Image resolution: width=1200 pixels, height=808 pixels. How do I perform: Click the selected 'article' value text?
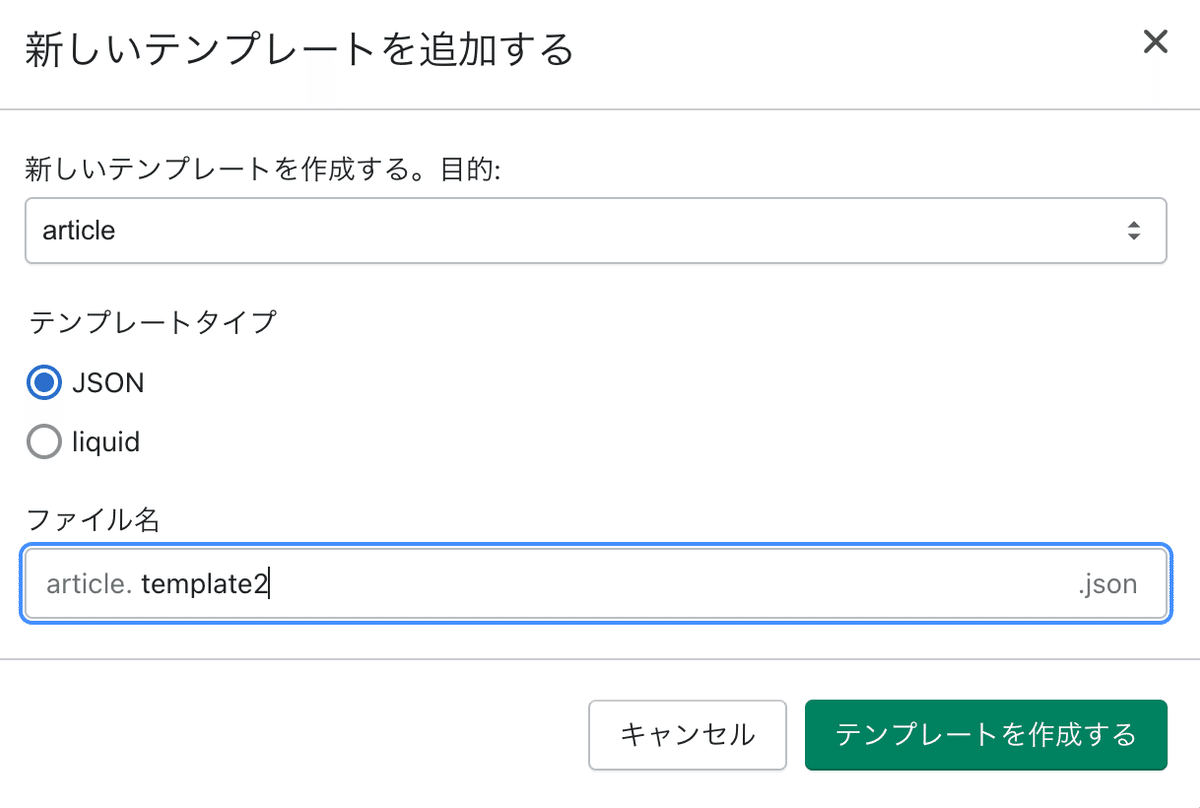(79, 231)
